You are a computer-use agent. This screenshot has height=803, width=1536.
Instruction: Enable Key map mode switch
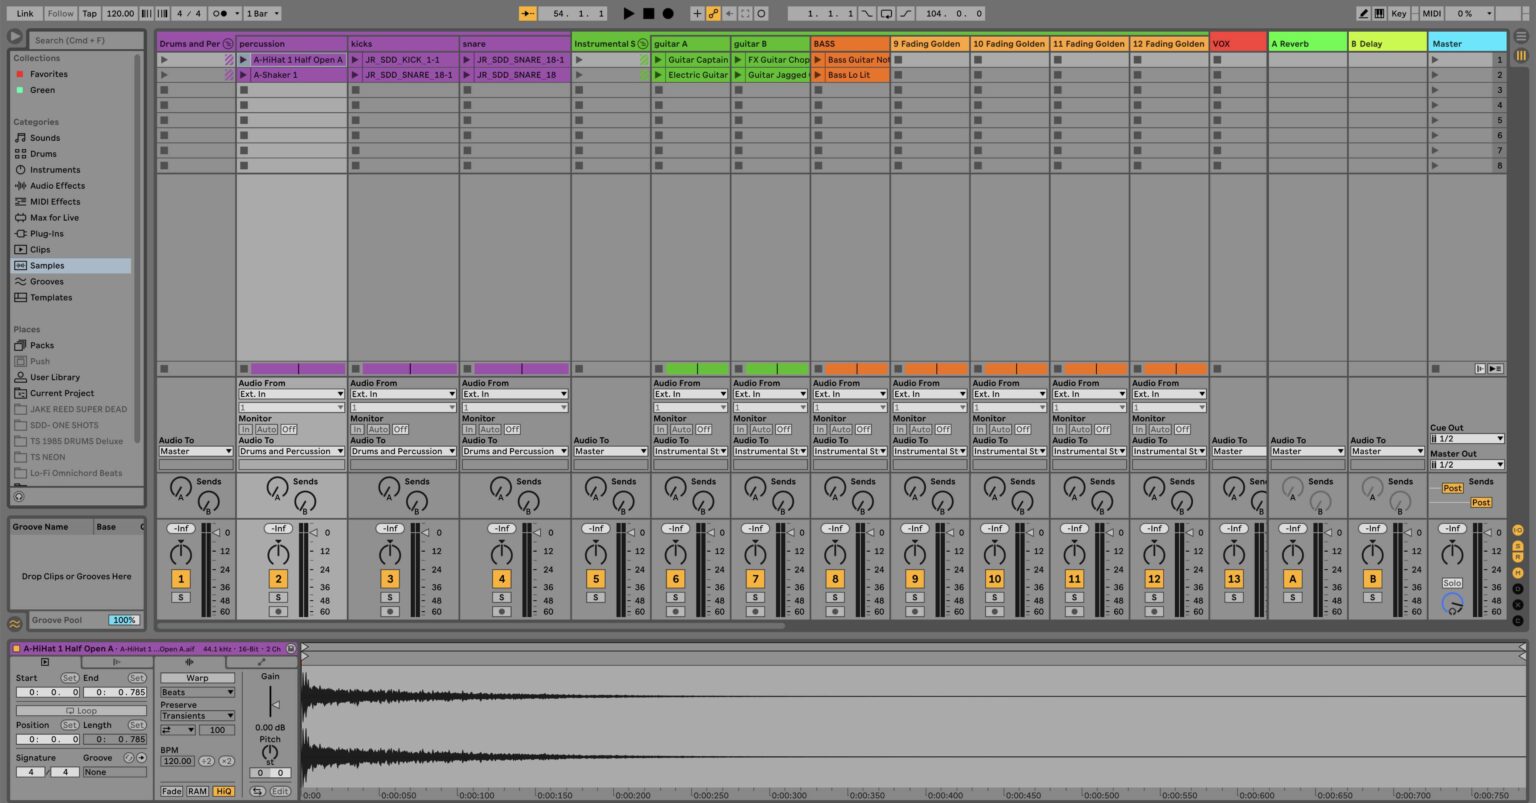pyautogui.click(x=1399, y=14)
